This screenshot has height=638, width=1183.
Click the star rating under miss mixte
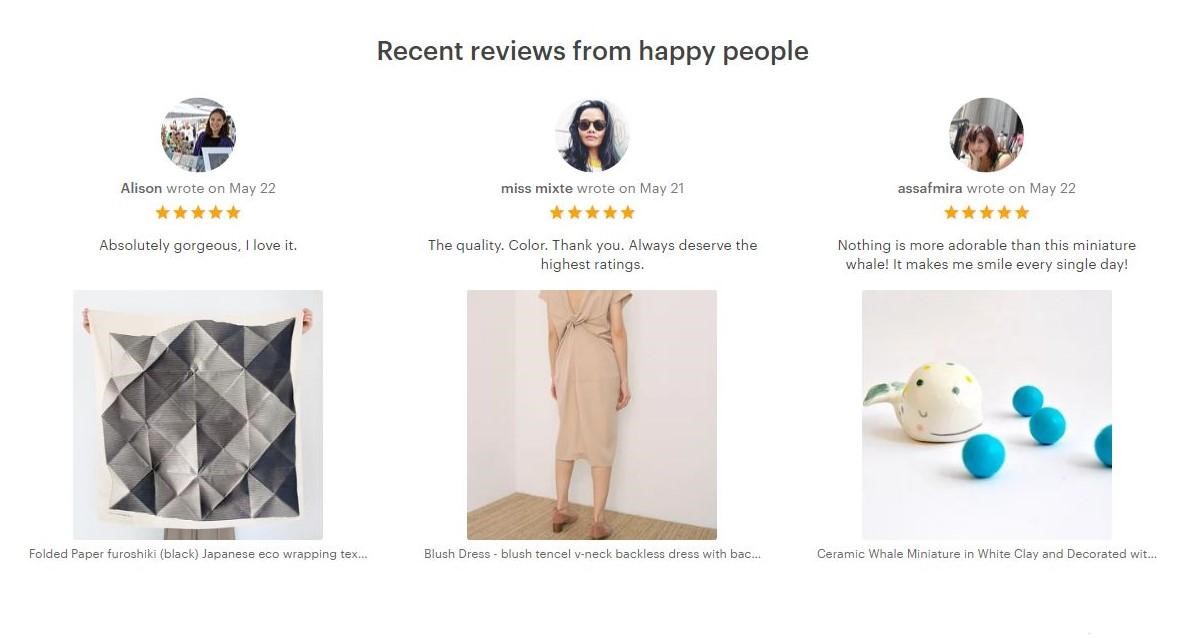[x=592, y=213]
